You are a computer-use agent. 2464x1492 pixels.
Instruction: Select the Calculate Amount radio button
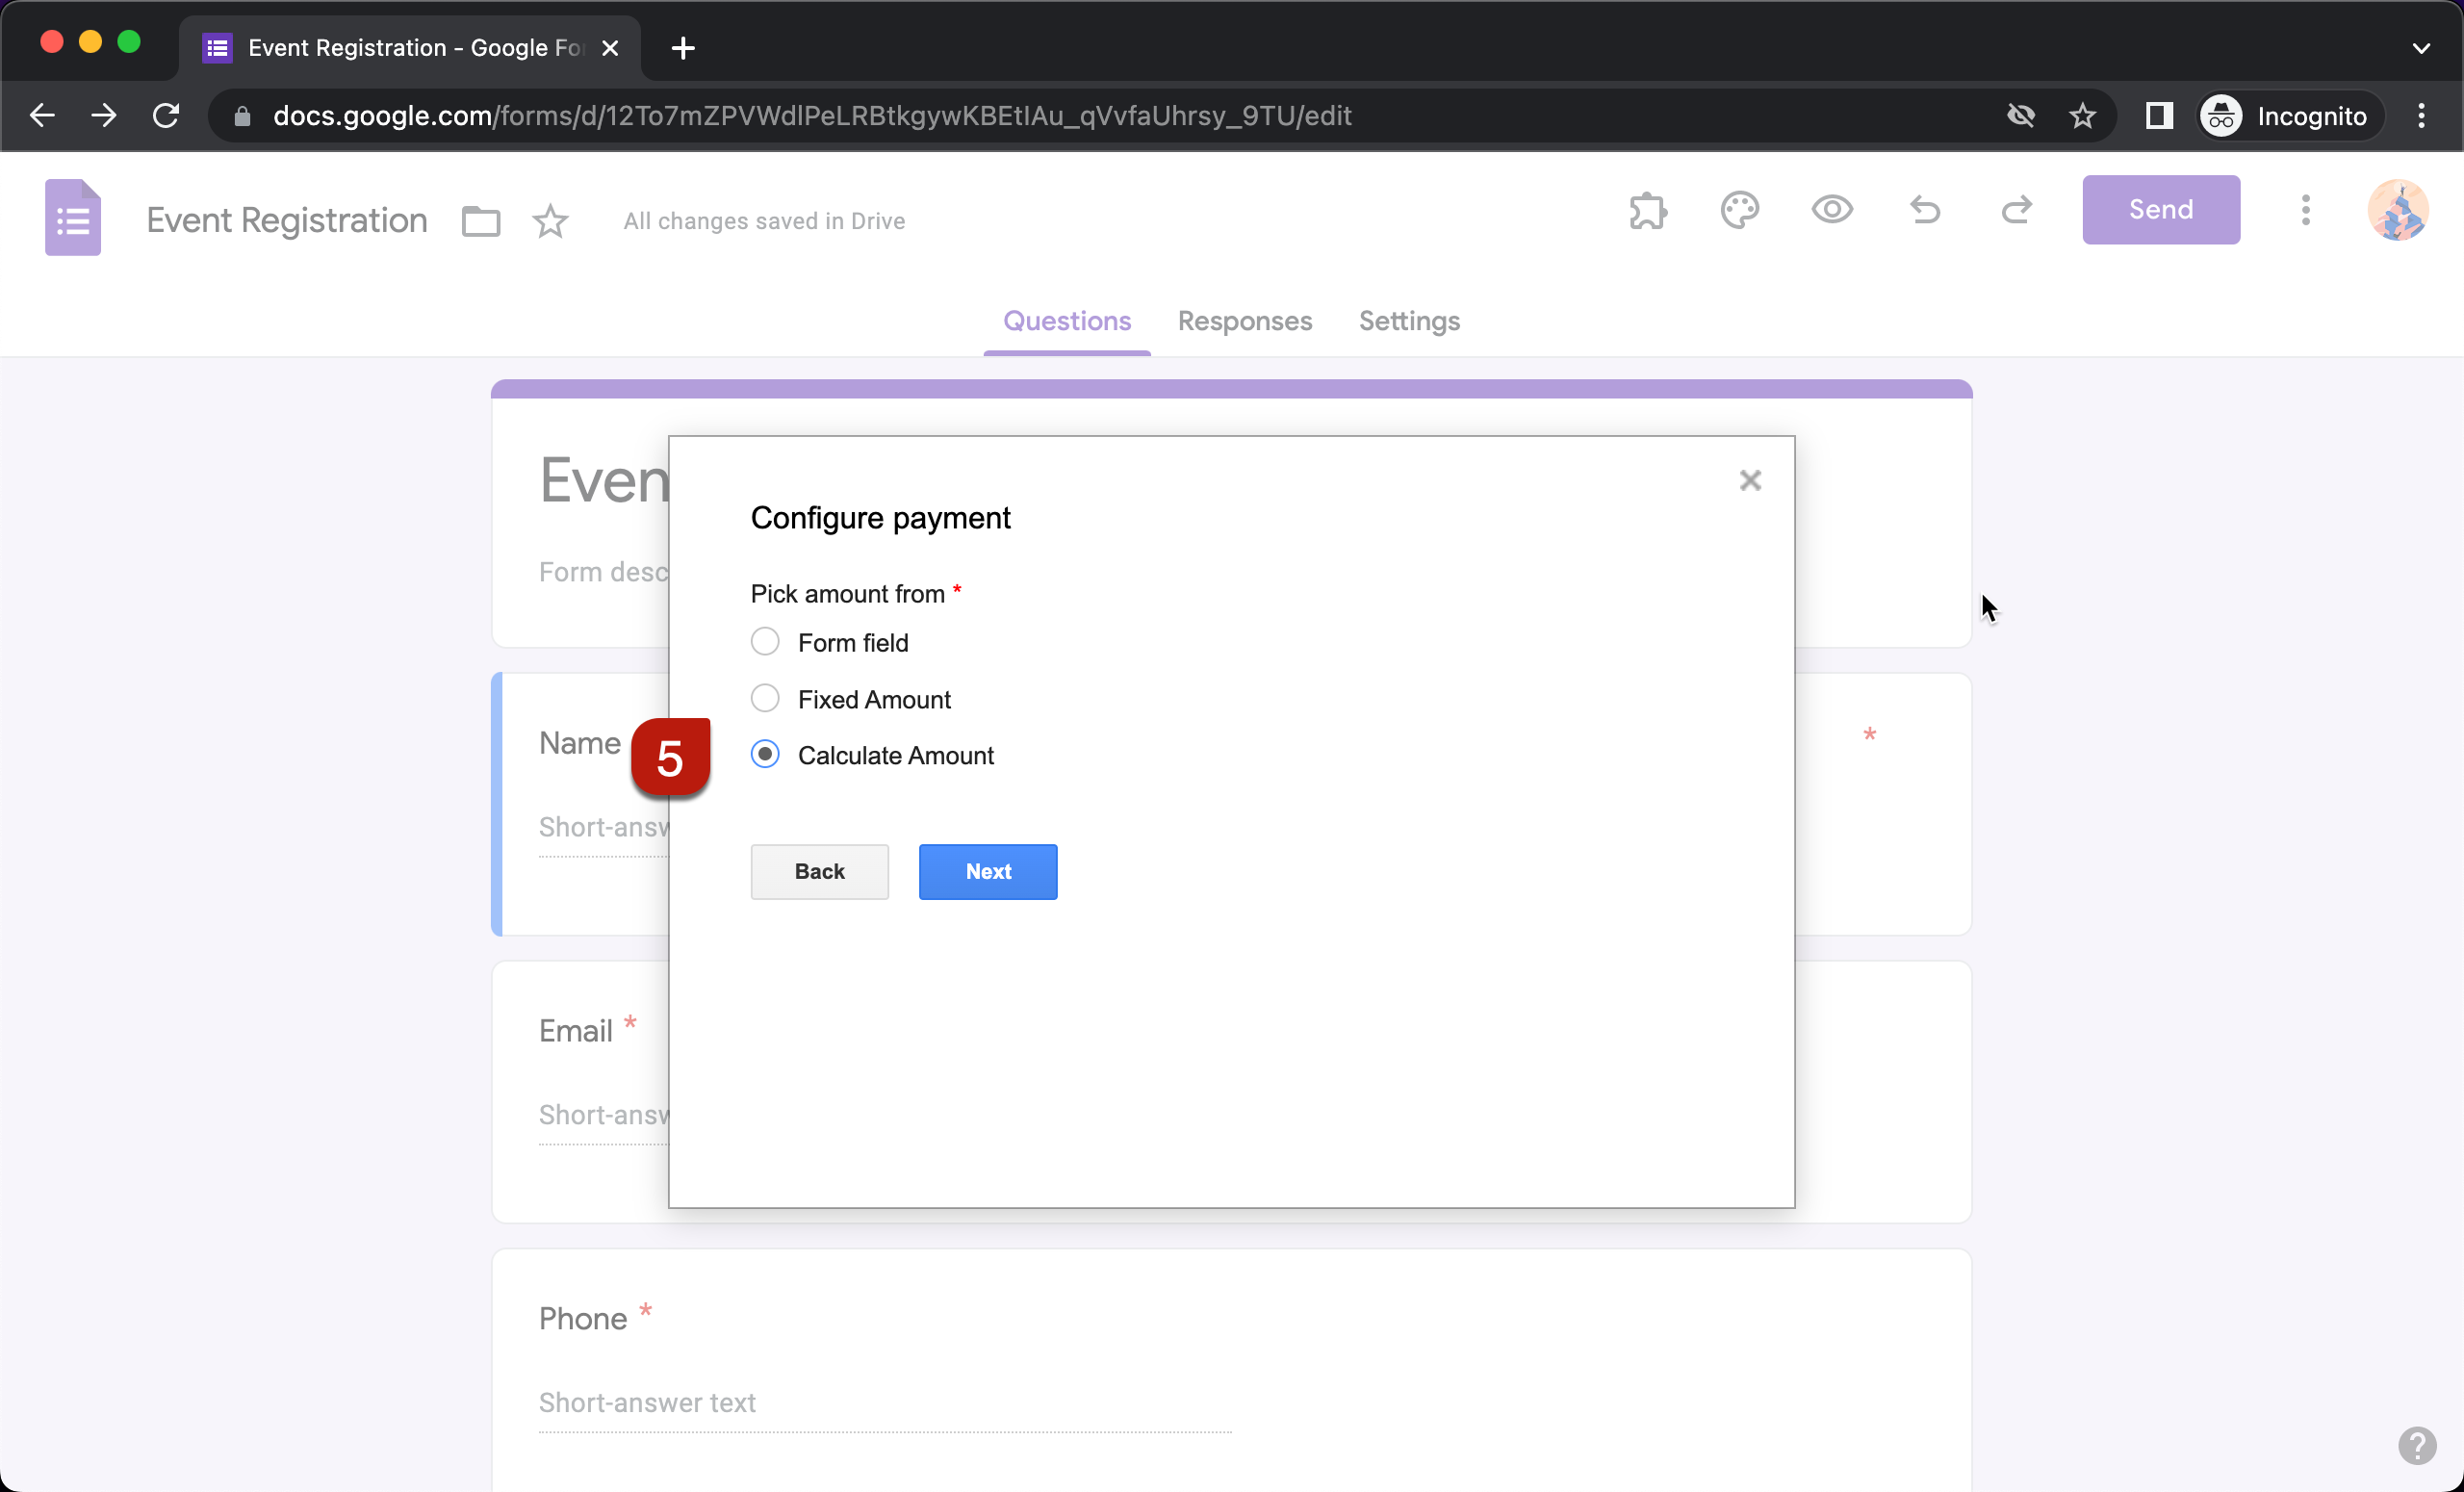pyautogui.click(x=764, y=755)
